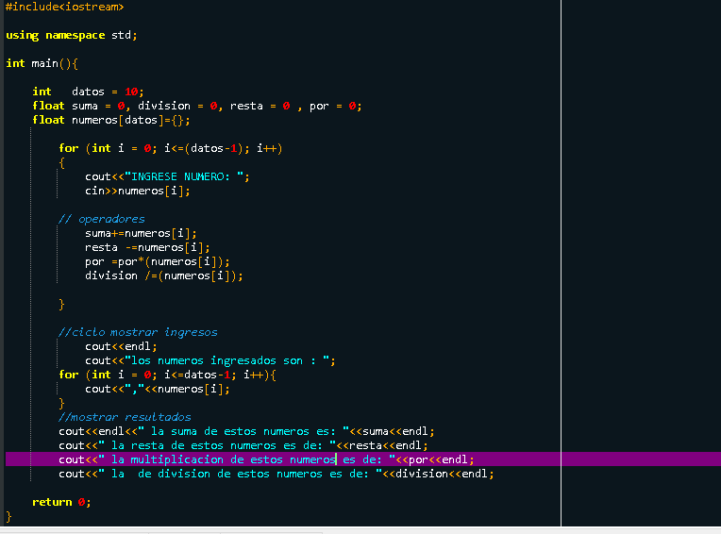The width and height of the screenshot is (721, 534).
Task: Click the opening brace under first for loop
Action: tap(62, 163)
